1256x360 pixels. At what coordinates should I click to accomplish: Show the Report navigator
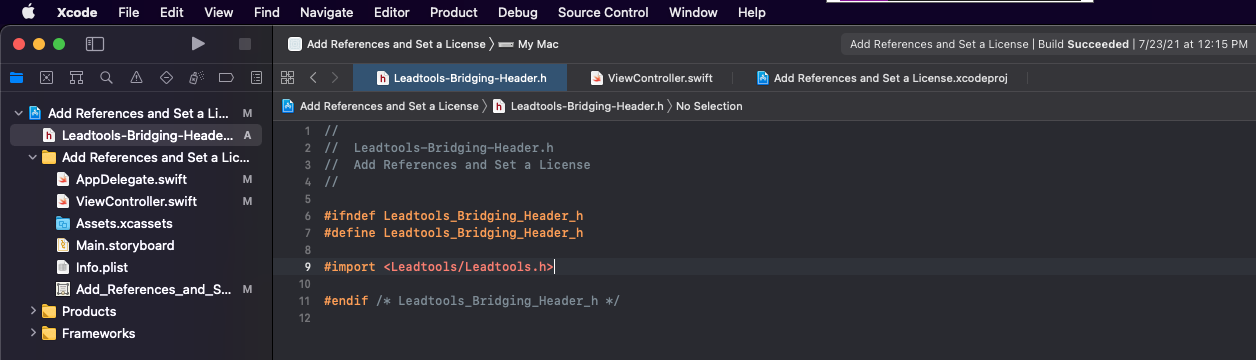click(256, 77)
